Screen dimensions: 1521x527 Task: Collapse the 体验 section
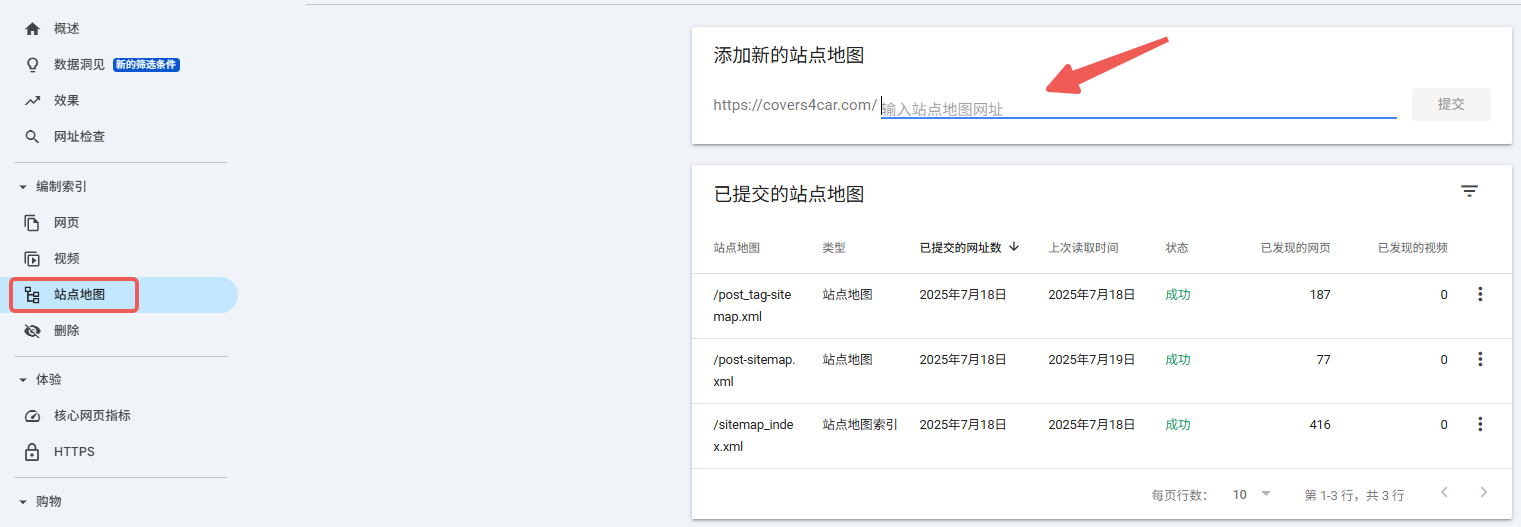tap(23, 380)
